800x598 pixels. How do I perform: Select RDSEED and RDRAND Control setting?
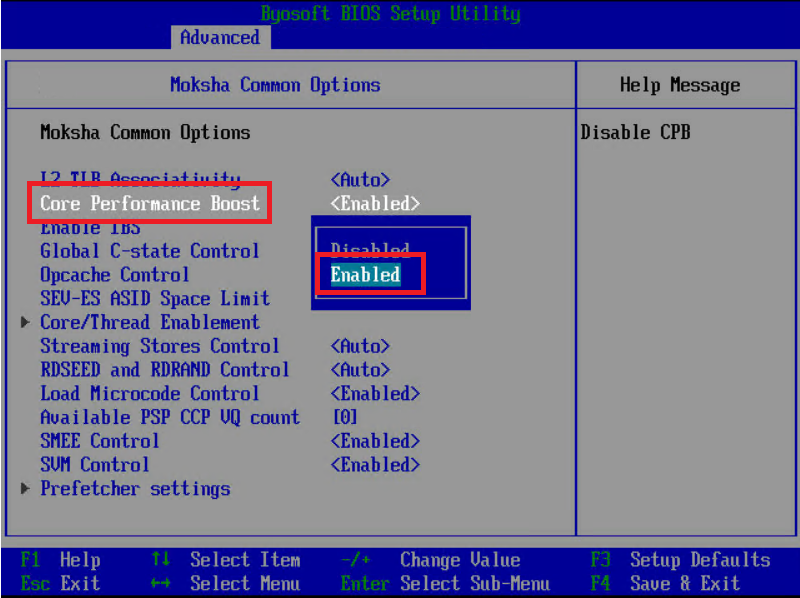pyautogui.click(x=165, y=369)
